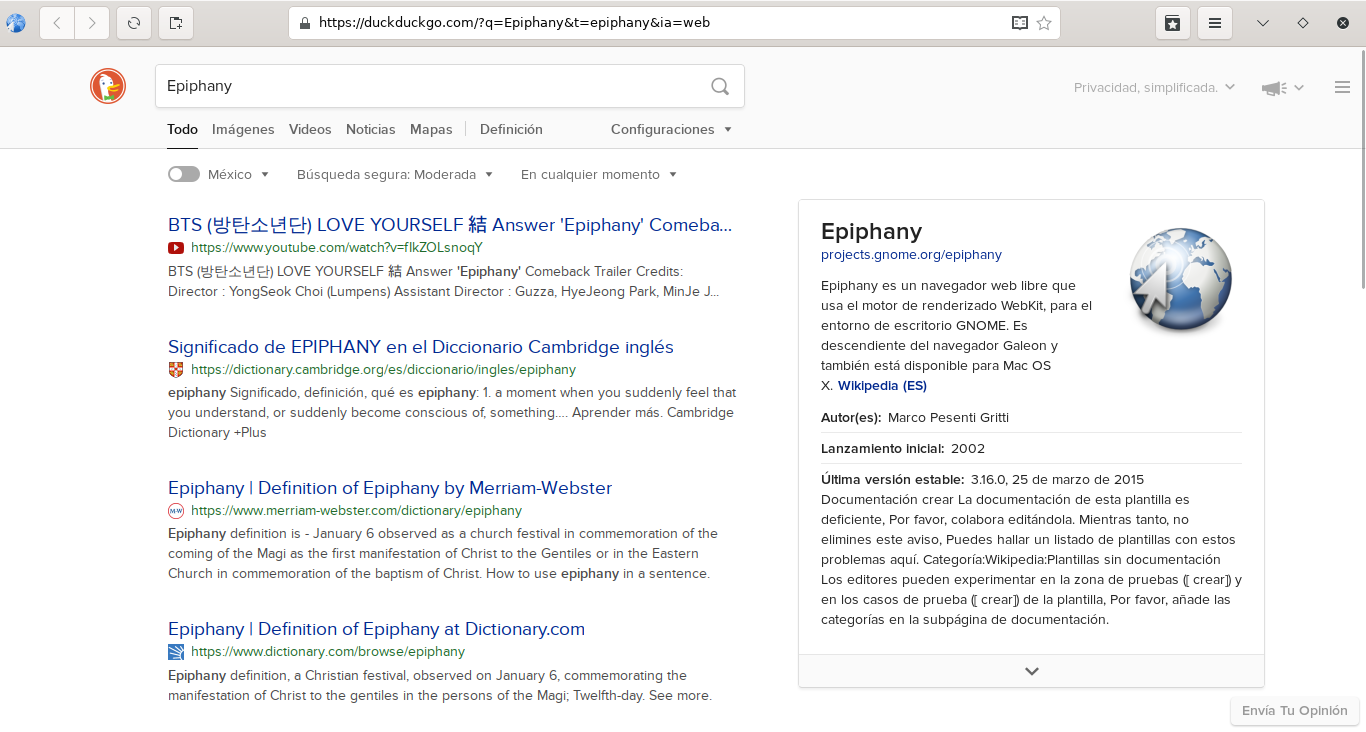The image size is (1366, 732).
Task: Open the DuckDuckGo side menu icon
Action: [1343, 87]
